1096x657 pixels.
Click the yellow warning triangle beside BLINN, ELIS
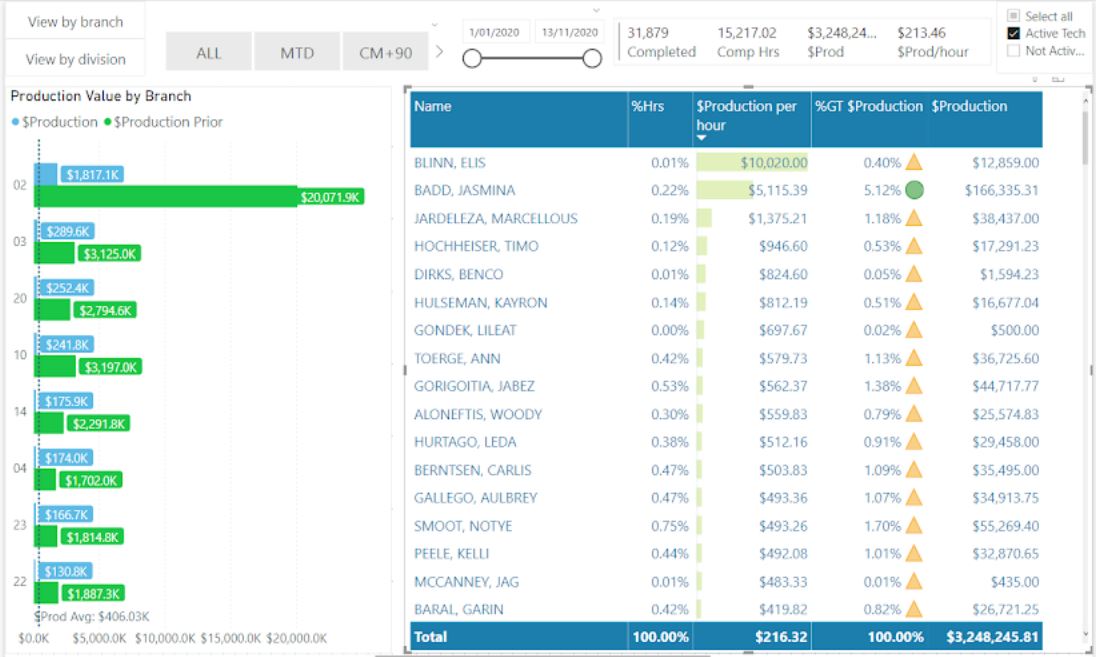913,162
